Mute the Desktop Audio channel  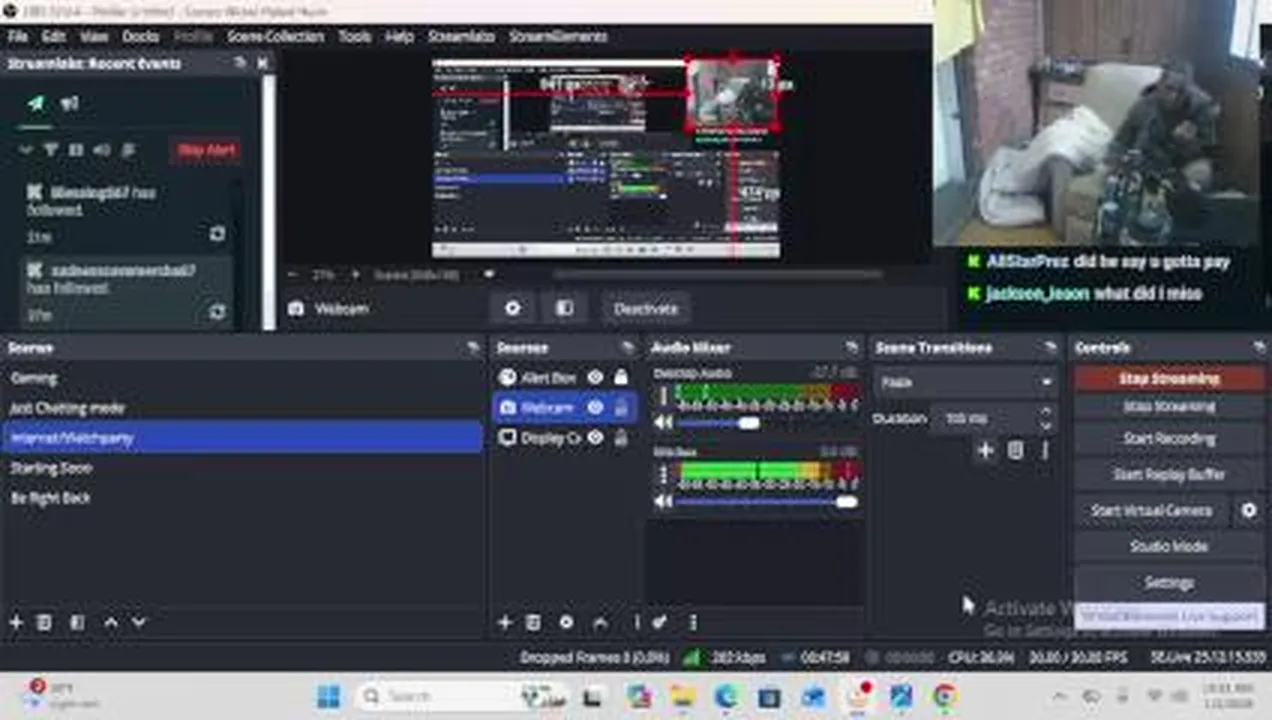coord(663,423)
